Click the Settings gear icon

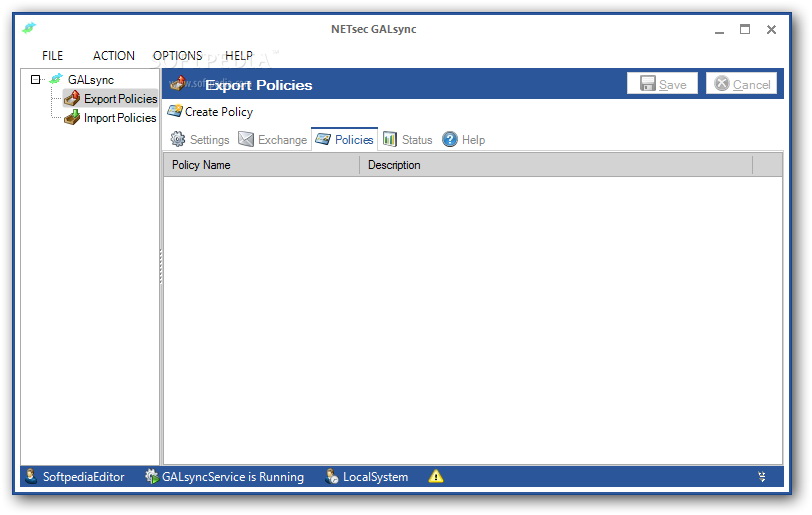click(178, 139)
